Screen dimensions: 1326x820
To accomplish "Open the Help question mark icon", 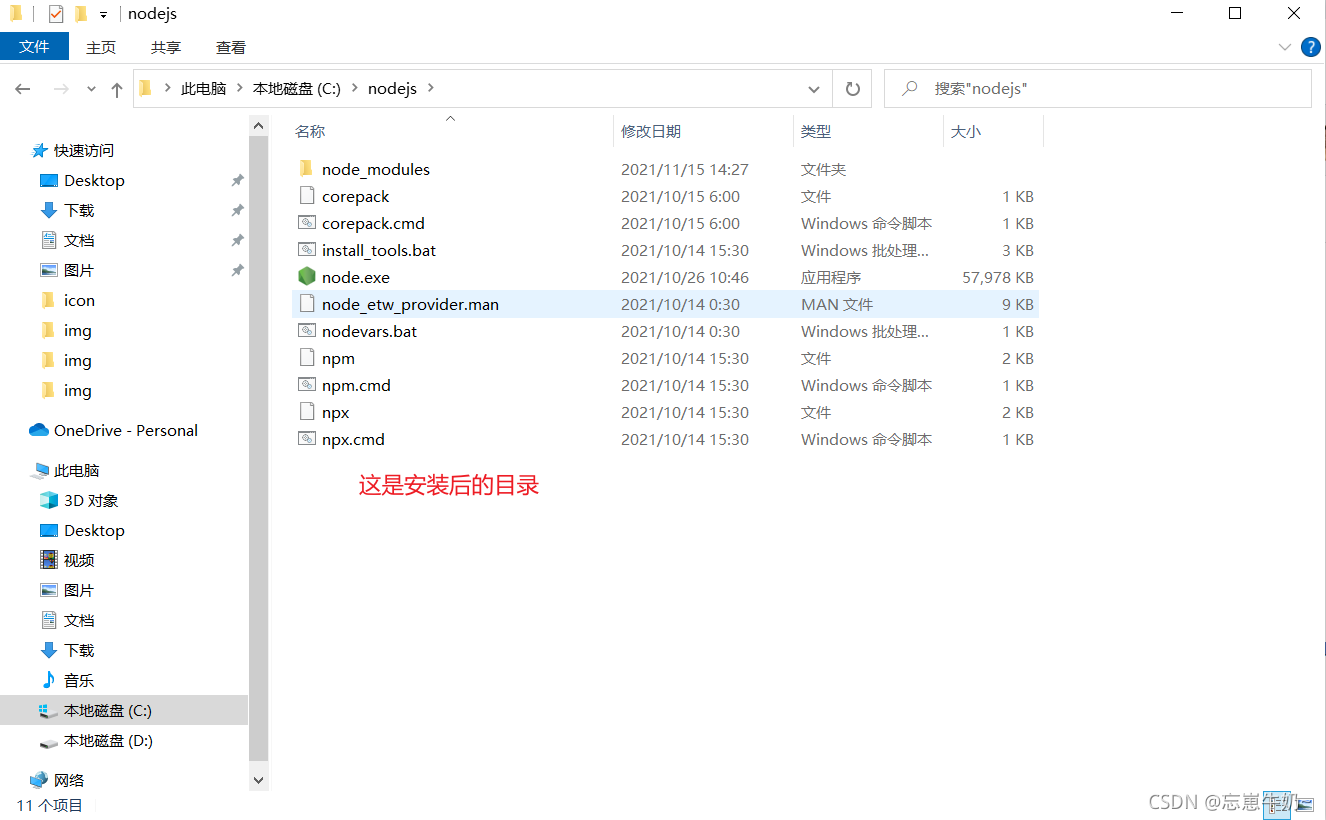I will tap(1310, 47).
